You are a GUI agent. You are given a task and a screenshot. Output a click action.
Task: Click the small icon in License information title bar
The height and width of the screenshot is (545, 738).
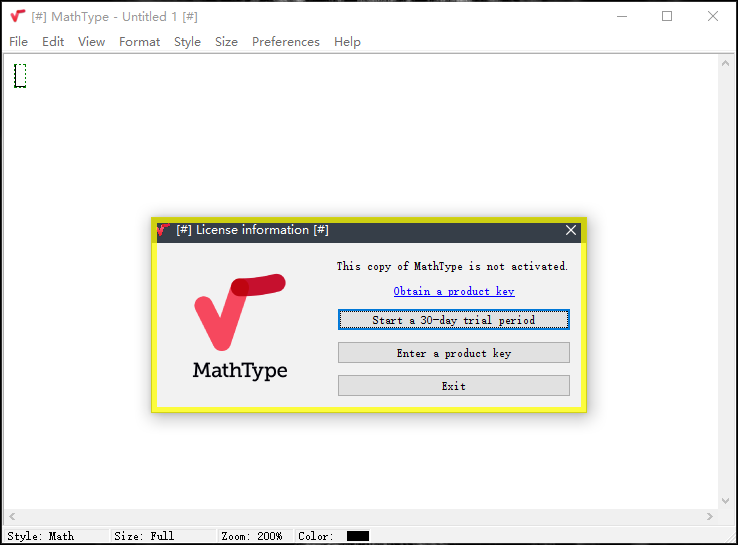tap(164, 230)
